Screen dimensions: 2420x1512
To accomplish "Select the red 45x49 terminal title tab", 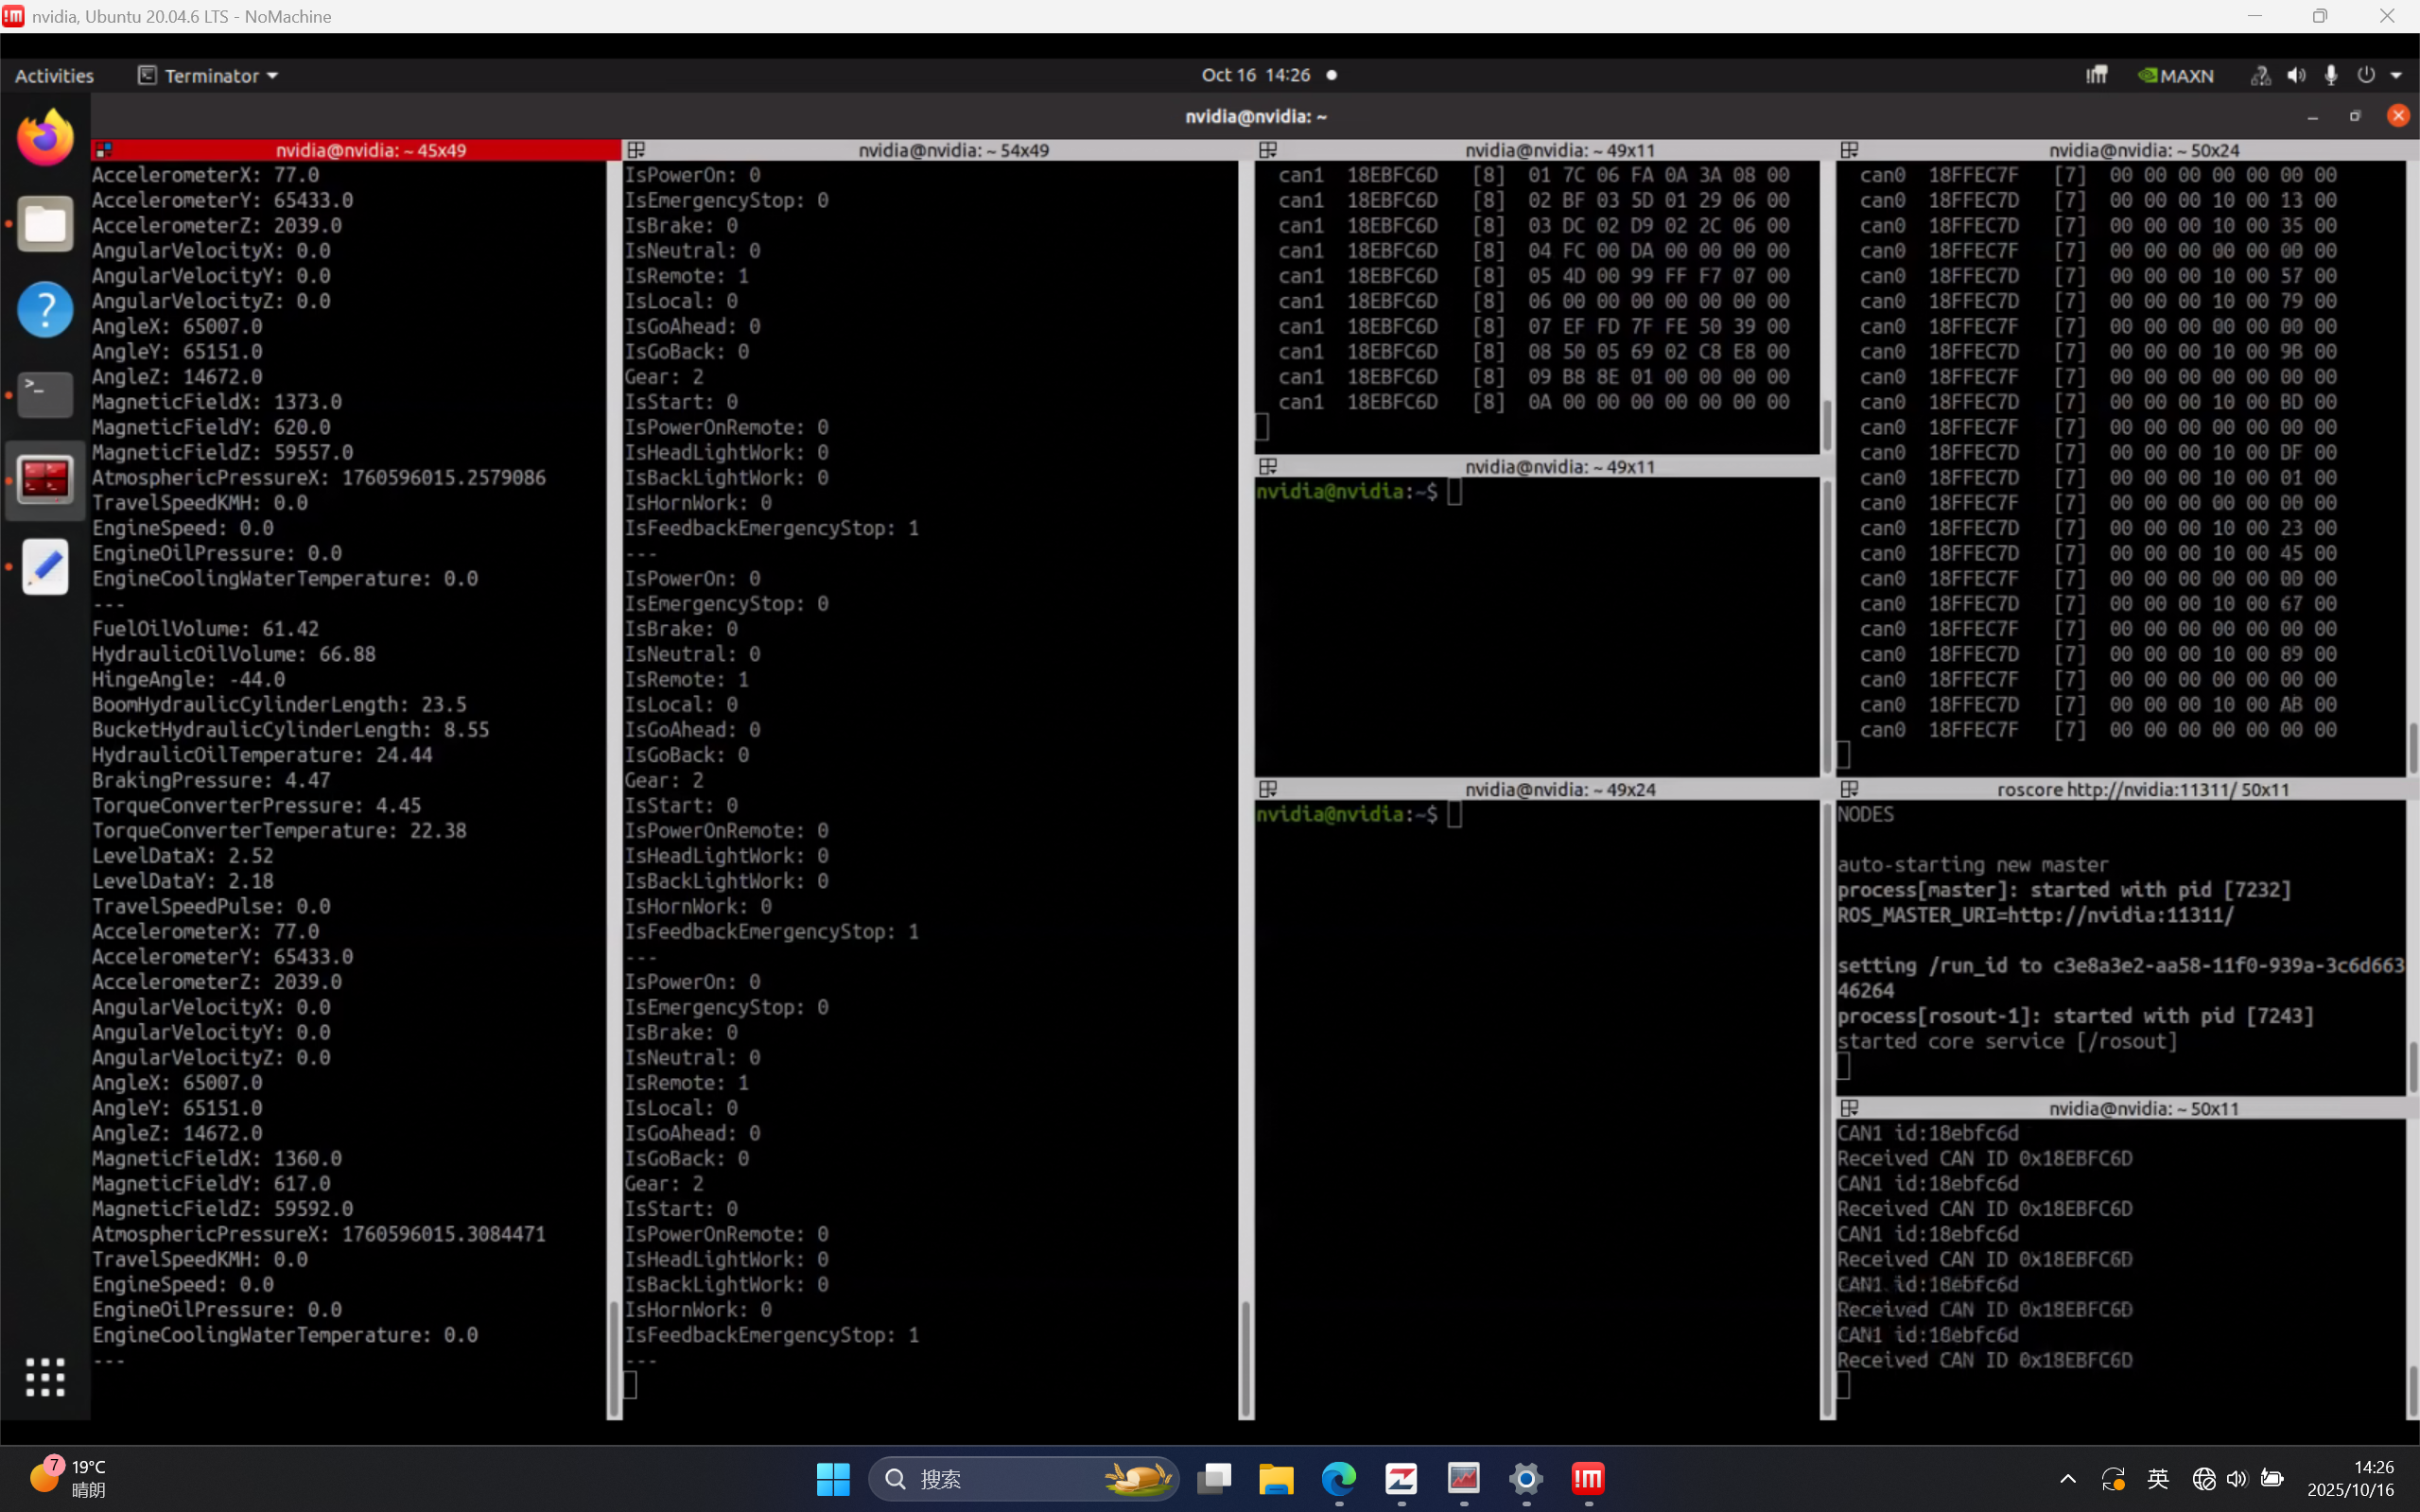I will pos(370,150).
